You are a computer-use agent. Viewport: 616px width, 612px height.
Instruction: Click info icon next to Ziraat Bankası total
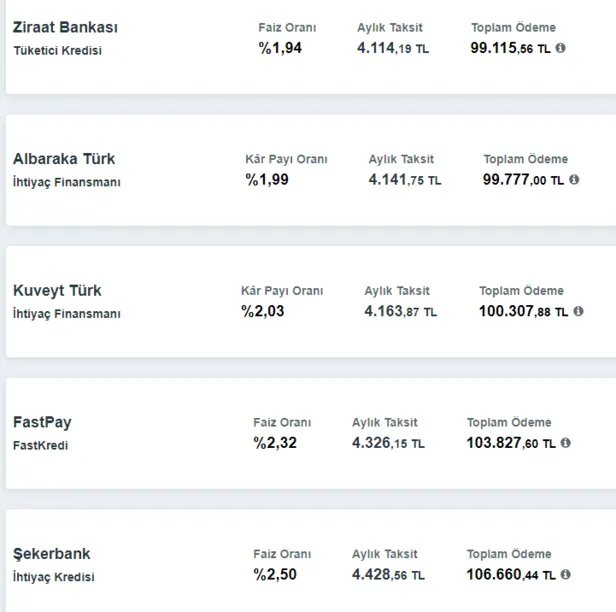(x=560, y=48)
